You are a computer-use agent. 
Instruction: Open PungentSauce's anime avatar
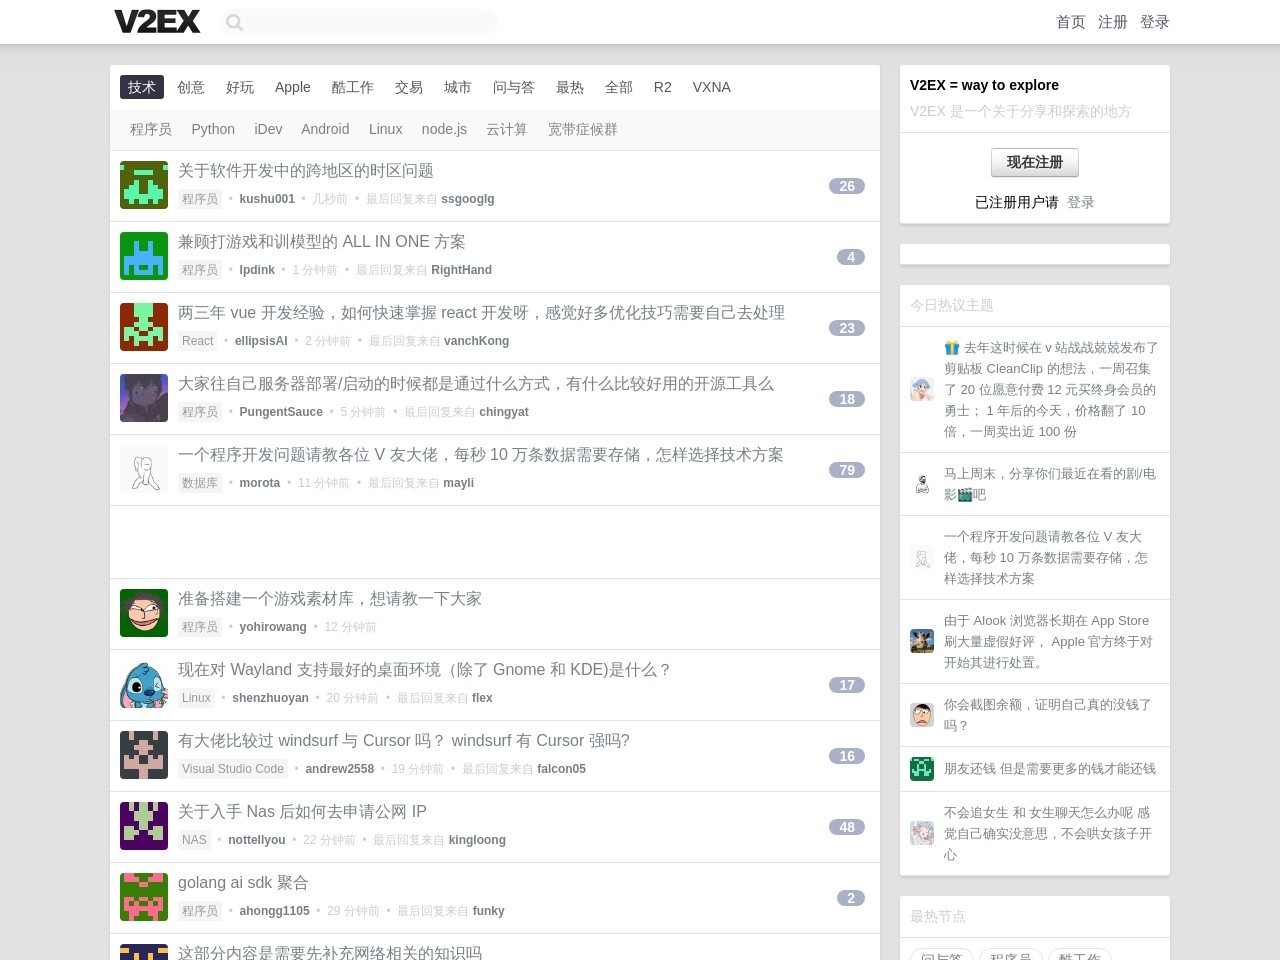click(x=144, y=398)
